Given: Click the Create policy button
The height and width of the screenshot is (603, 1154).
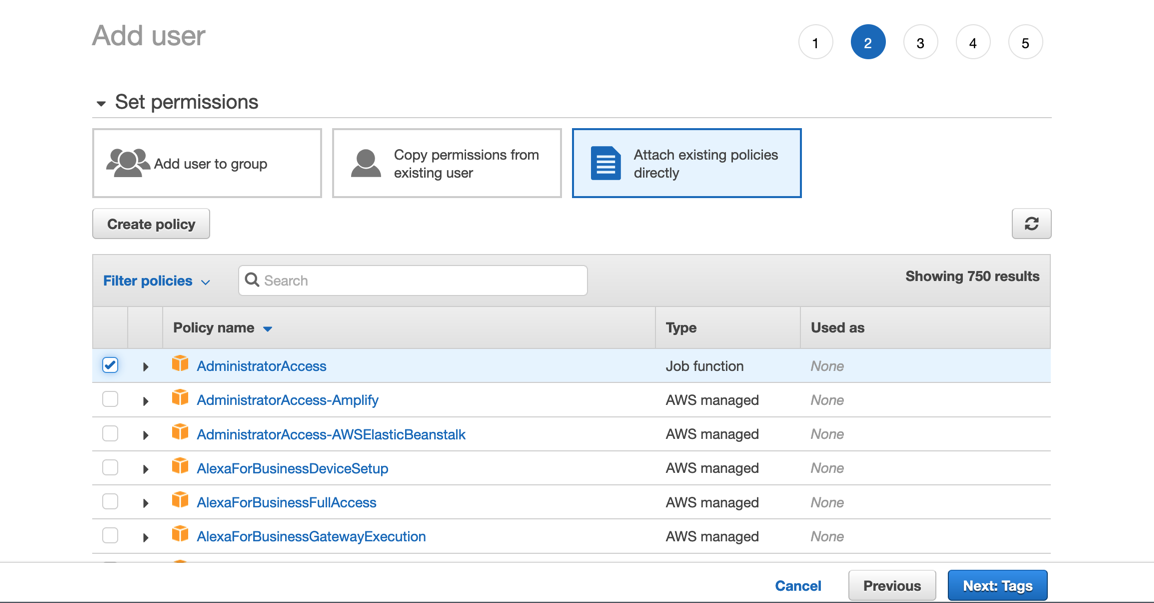Looking at the screenshot, I should coord(151,224).
